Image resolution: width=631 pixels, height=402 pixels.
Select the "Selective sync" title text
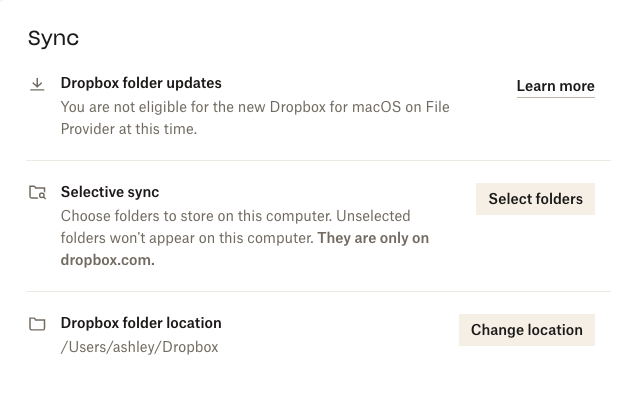[x=110, y=192]
